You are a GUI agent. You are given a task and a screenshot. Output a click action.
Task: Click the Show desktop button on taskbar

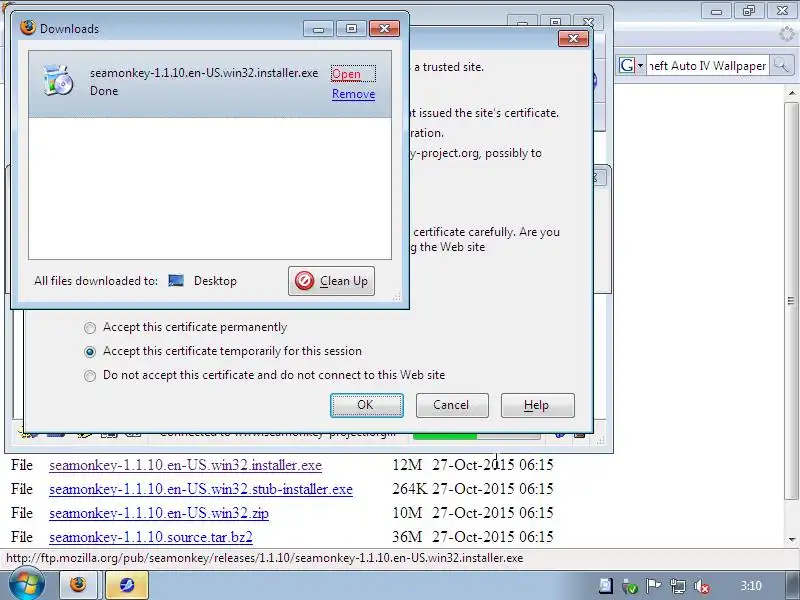(x=793, y=585)
